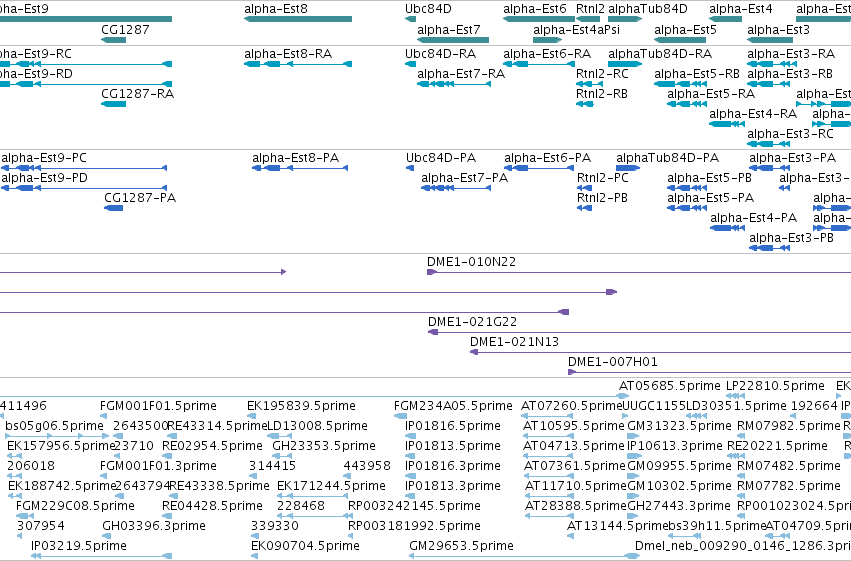Select the GH23353.5prime EST label
This screenshot has width=851, height=561.
pyautogui.click(x=324, y=445)
